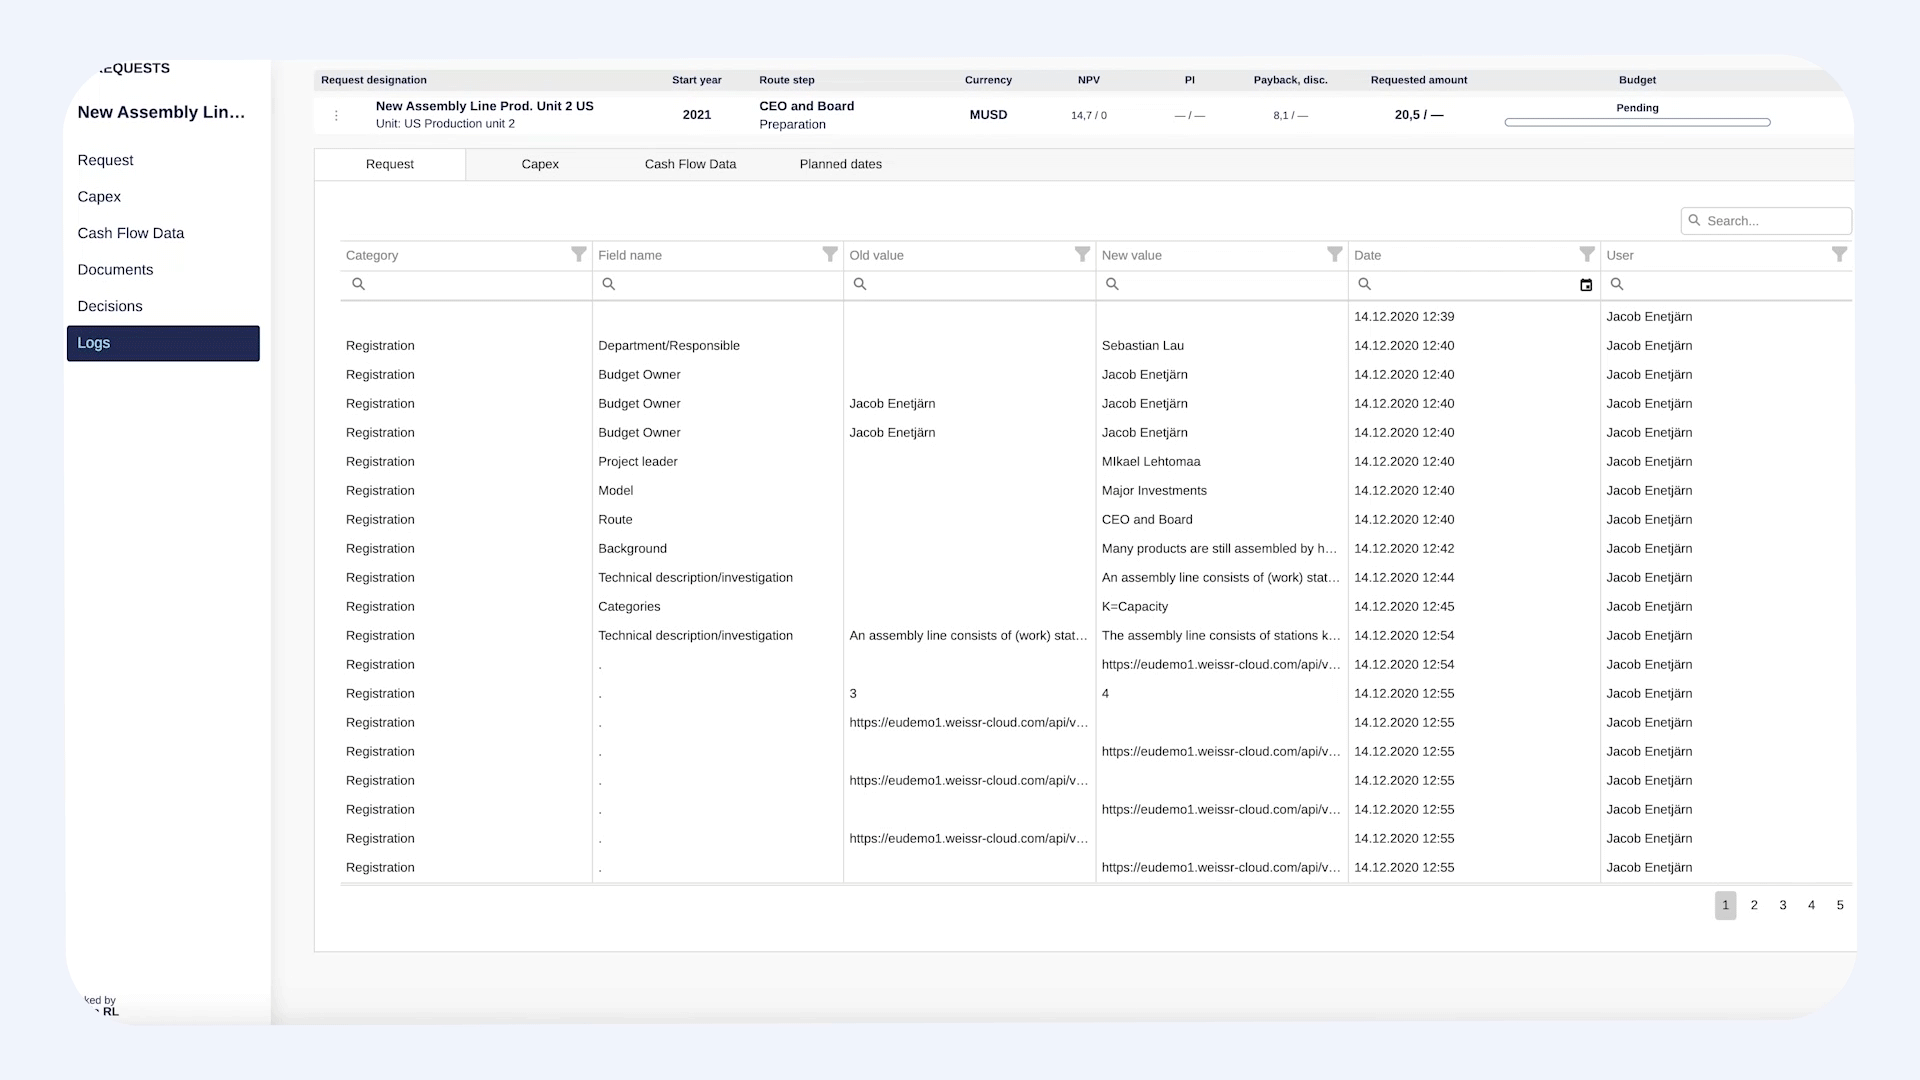Open Decisions in the sidebar
This screenshot has width=1920, height=1080.
(x=110, y=306)
